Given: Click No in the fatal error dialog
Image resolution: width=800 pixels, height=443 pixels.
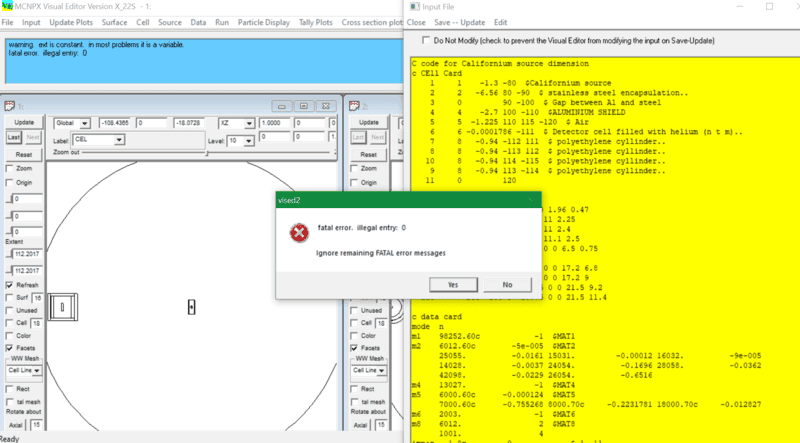Looking at the screenshot, I should pyautogui.click(x=507, y=285).
